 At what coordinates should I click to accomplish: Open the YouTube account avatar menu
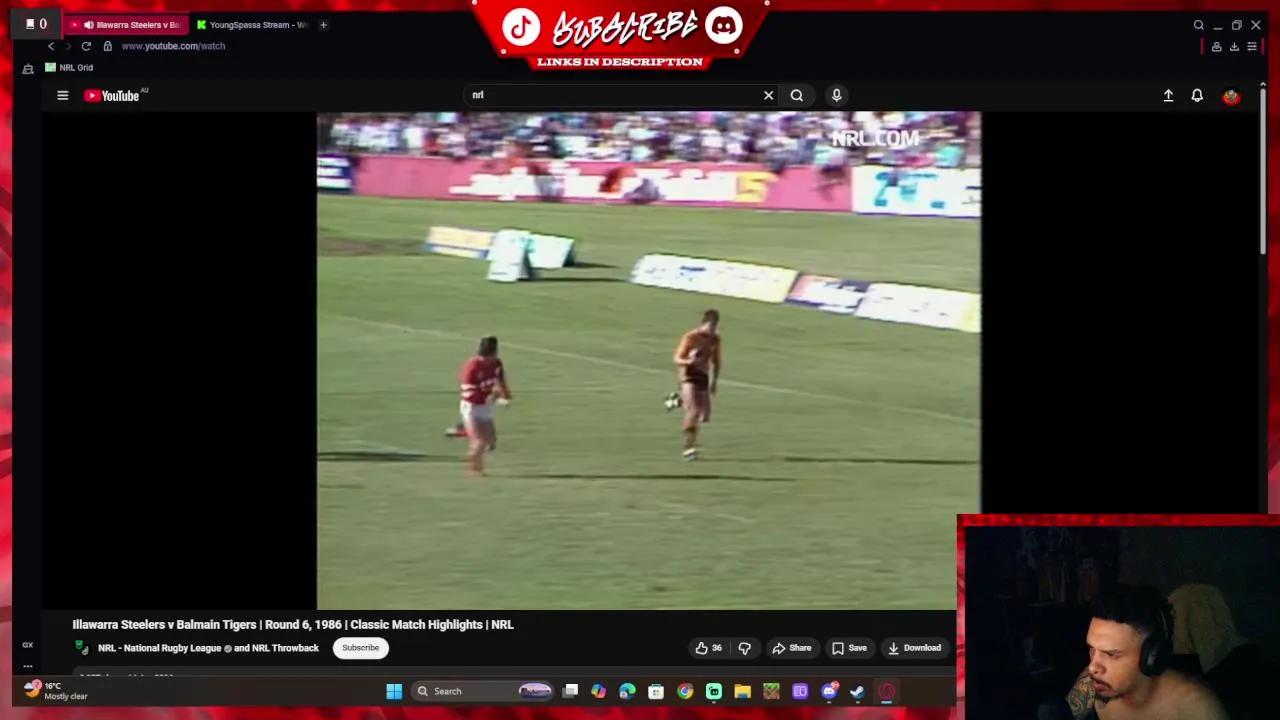(1231, 96)
